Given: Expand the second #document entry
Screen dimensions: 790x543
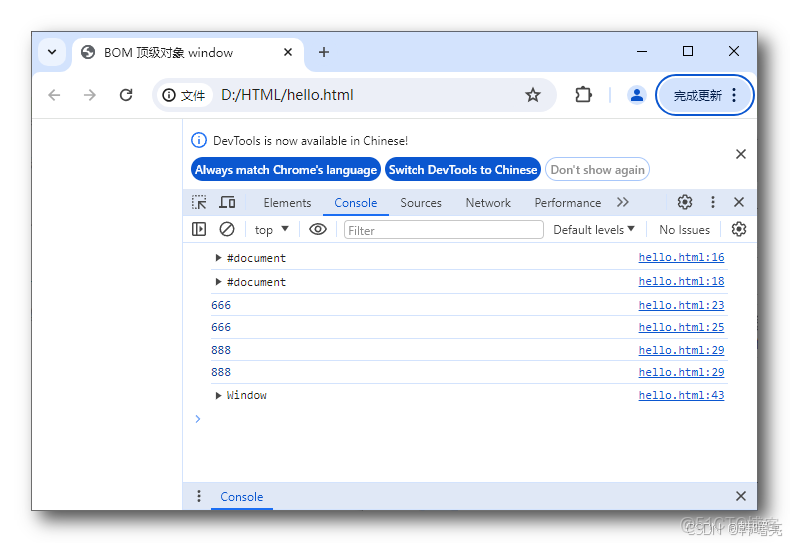Looking at the screenshot, I should pyautogui.click(x=218, y=282).
